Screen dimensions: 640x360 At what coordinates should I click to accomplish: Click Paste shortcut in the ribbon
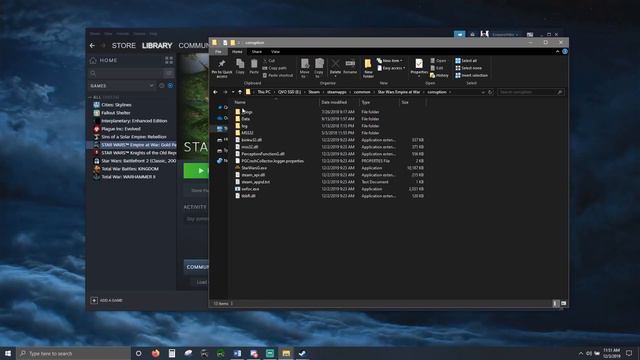coord(278,75)
